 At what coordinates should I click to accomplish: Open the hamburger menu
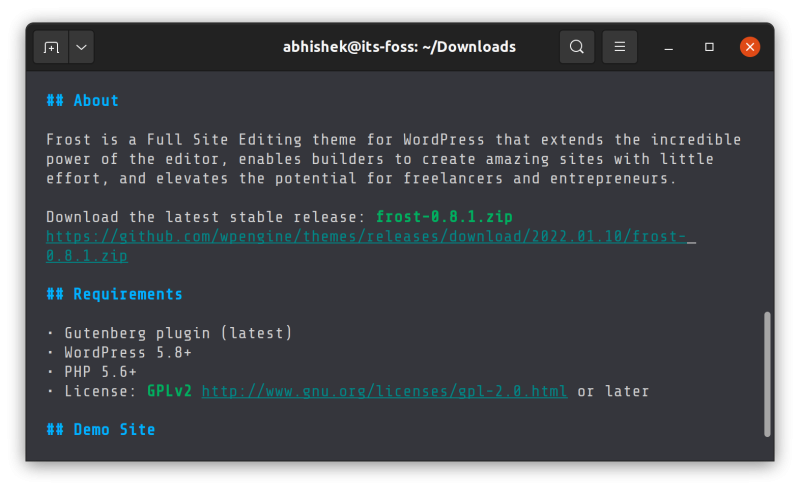[619, 47]
